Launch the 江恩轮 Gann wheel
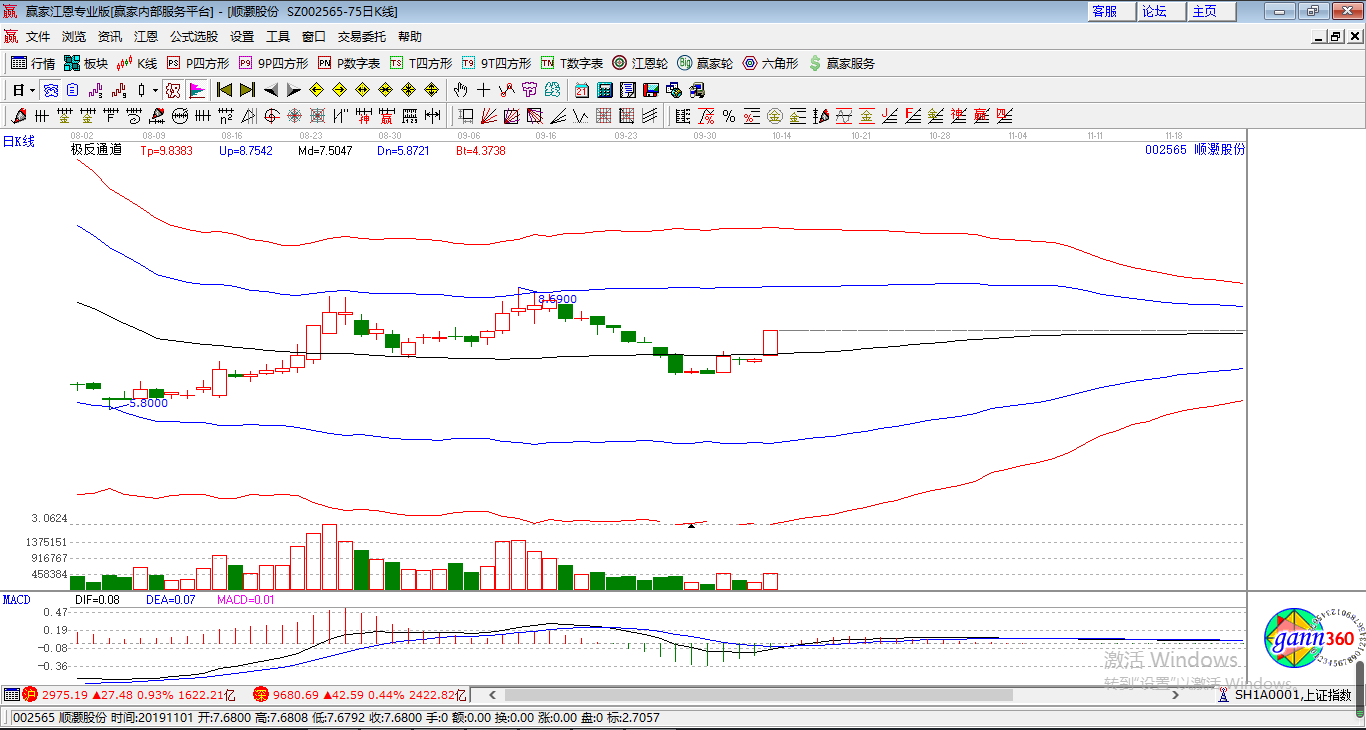Screen dimensions: 1366x730 click(640, 63)
